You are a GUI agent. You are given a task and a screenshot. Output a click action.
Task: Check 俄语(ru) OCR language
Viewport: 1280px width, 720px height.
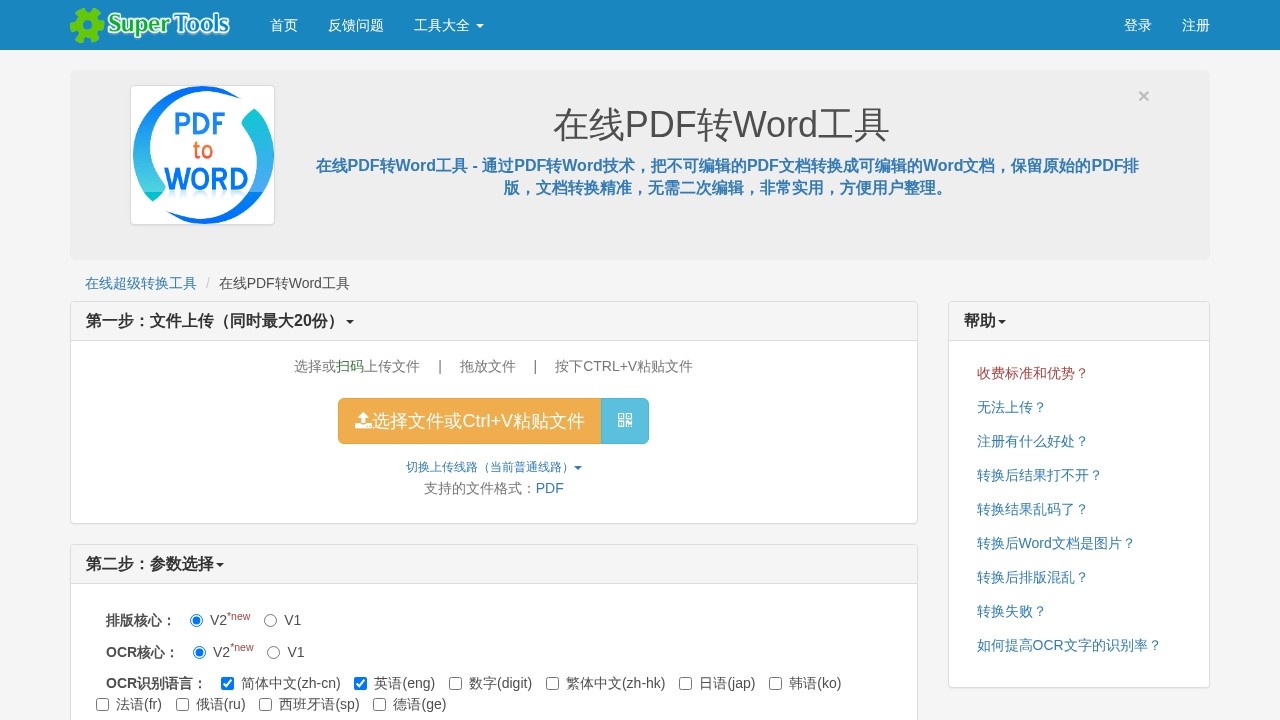click(x=182, y=705)
